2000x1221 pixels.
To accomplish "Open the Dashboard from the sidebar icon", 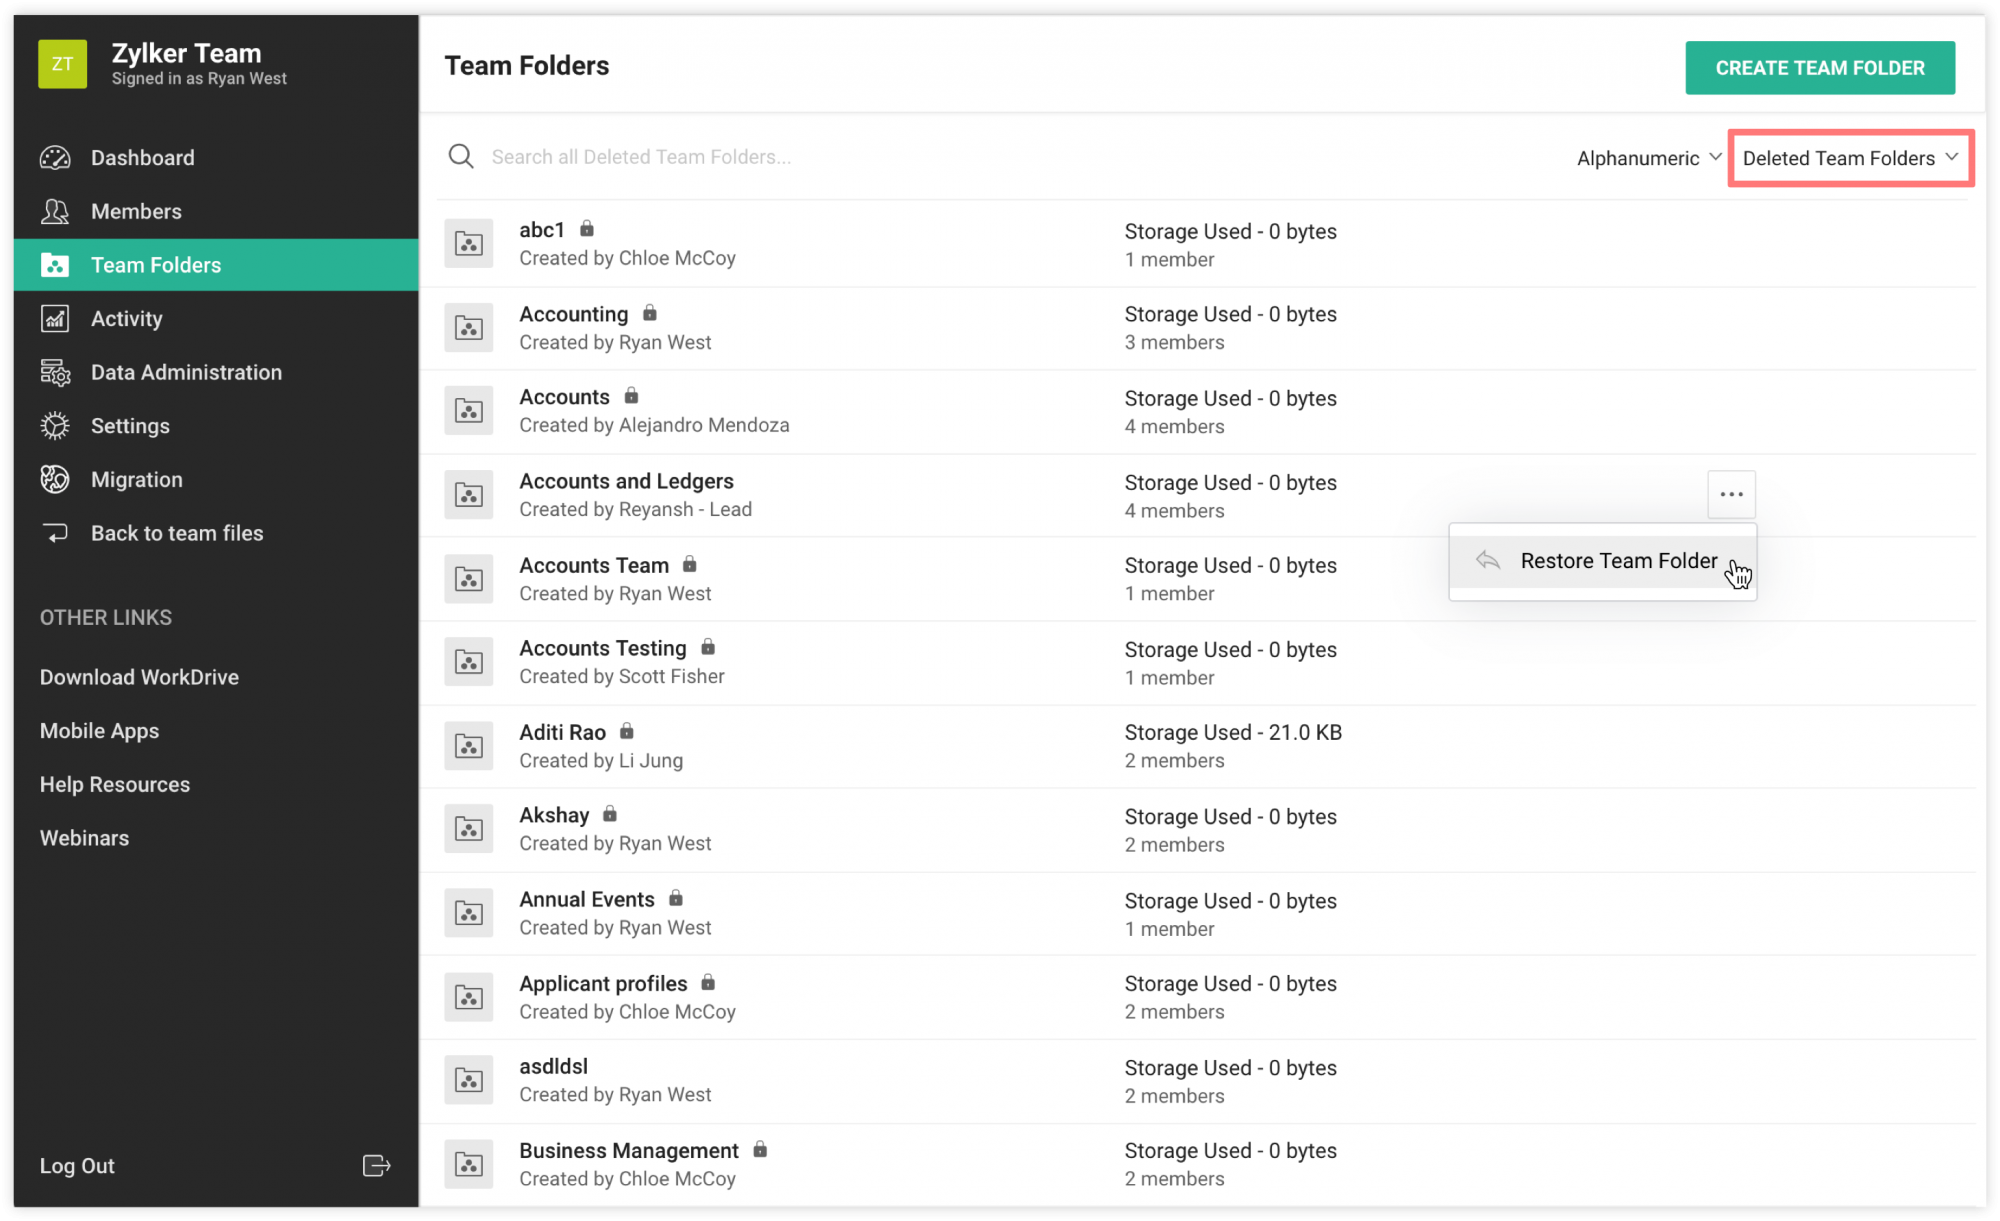I will click(55, 157).
